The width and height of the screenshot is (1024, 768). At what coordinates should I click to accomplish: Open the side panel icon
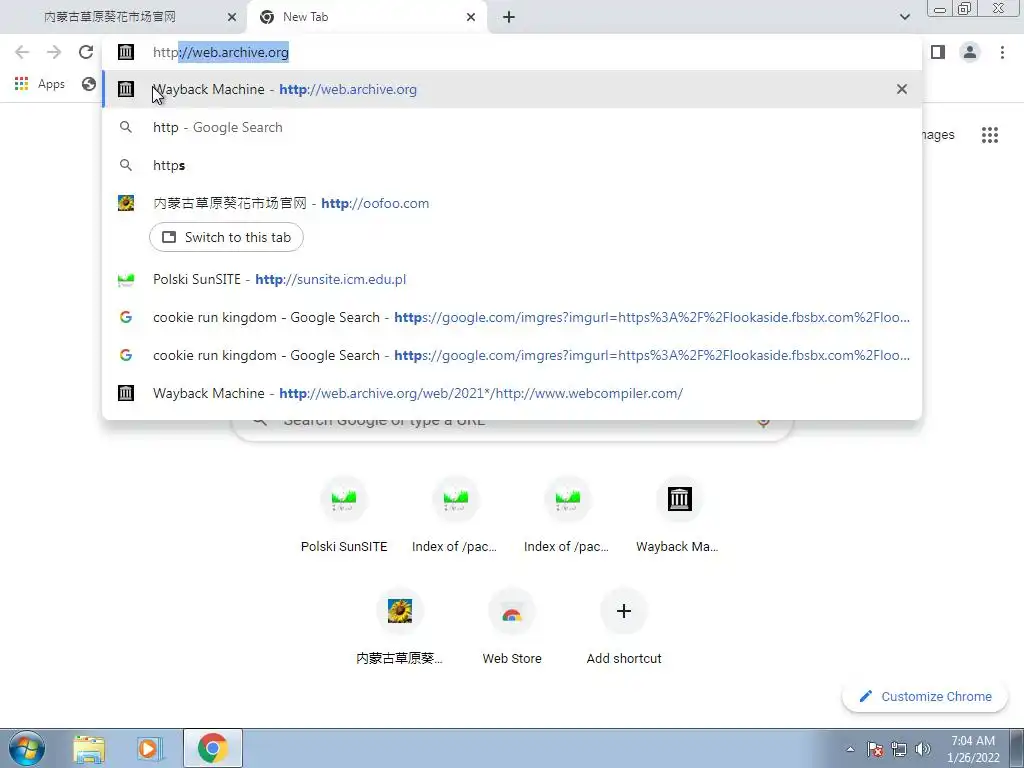[938, 52]
